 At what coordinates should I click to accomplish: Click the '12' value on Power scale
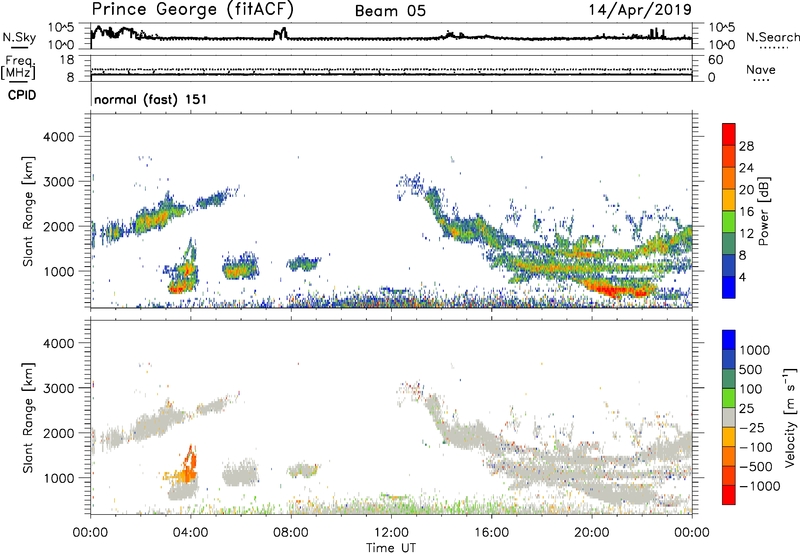tap(746, 234)
